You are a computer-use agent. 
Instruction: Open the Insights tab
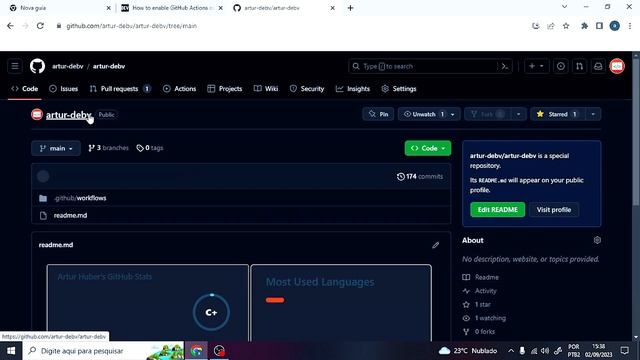tap(353, 89)
